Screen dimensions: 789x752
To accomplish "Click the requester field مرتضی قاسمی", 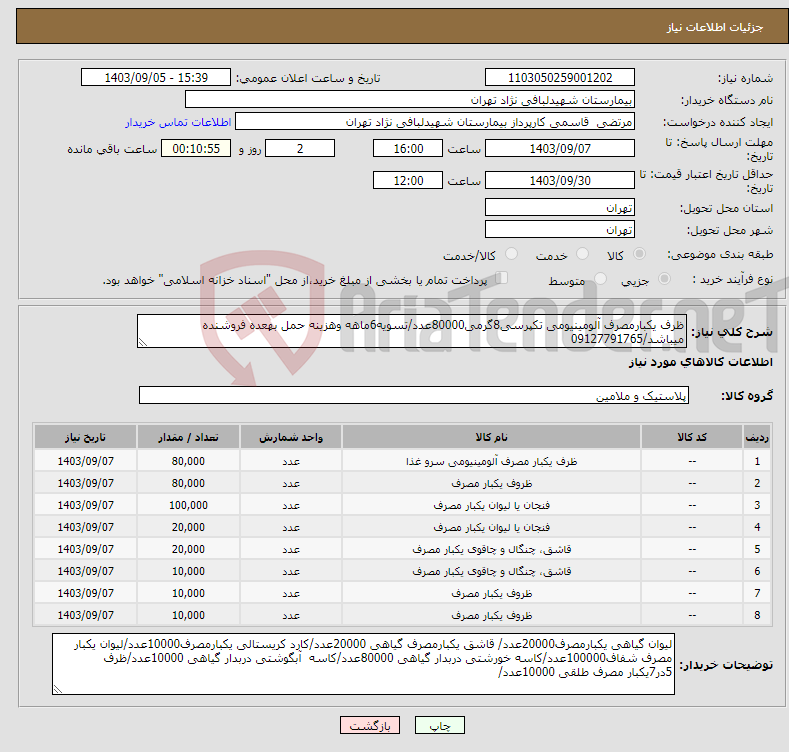I will coord(435,122).
